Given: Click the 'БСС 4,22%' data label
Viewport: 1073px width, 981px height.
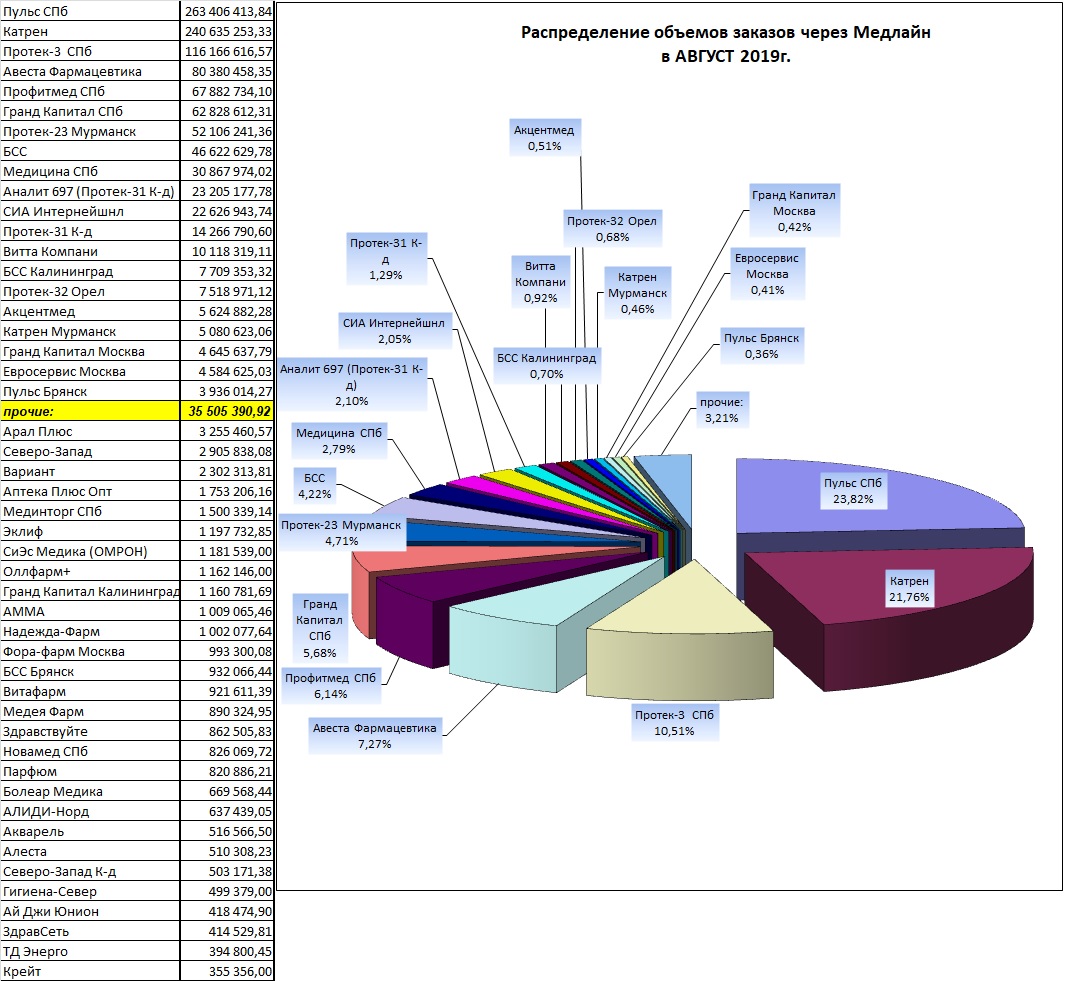Looking at the screenshot, I should pos(315,485).
